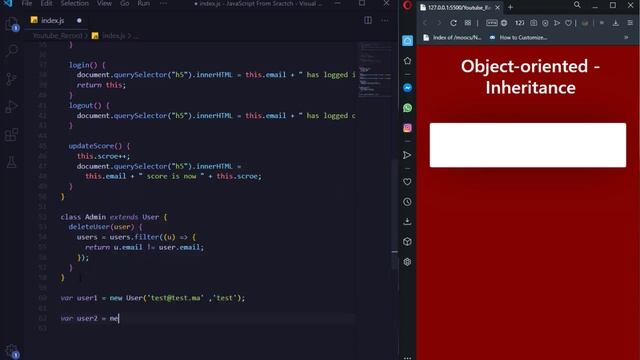Screen dimensions: 640x360
Task: Click the Opera logo menu button
Action: [x=407, y=6]
